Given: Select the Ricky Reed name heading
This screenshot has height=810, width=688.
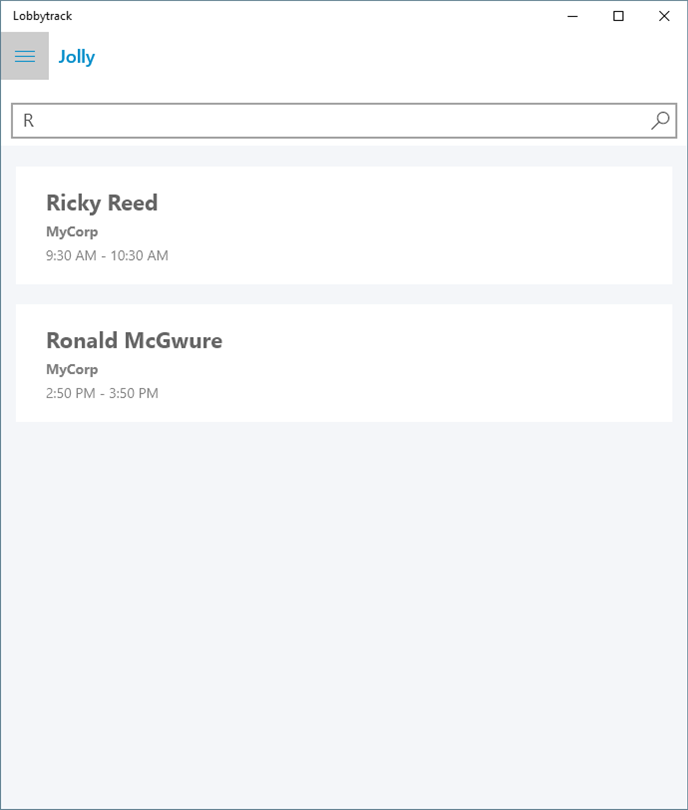Looking at the screenshot, I should [102, 203].
